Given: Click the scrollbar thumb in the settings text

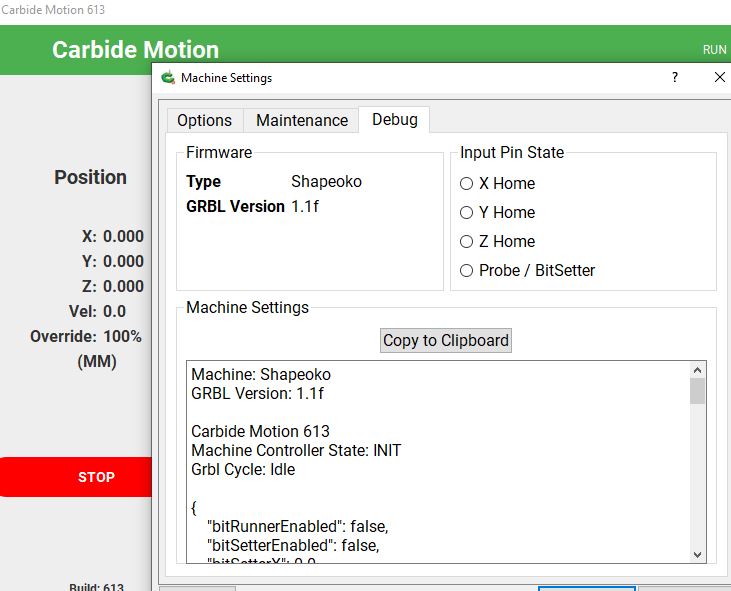Looking at the screenshot, I should click(x=697, y=391).
